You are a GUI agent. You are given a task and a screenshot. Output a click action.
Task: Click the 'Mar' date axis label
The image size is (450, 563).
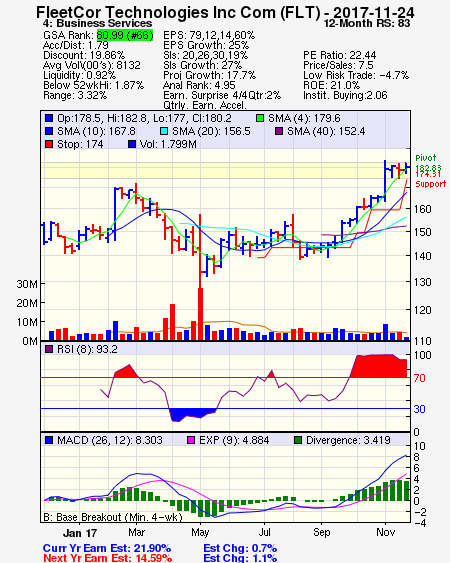pyautogui.click(x=136, y=532)
